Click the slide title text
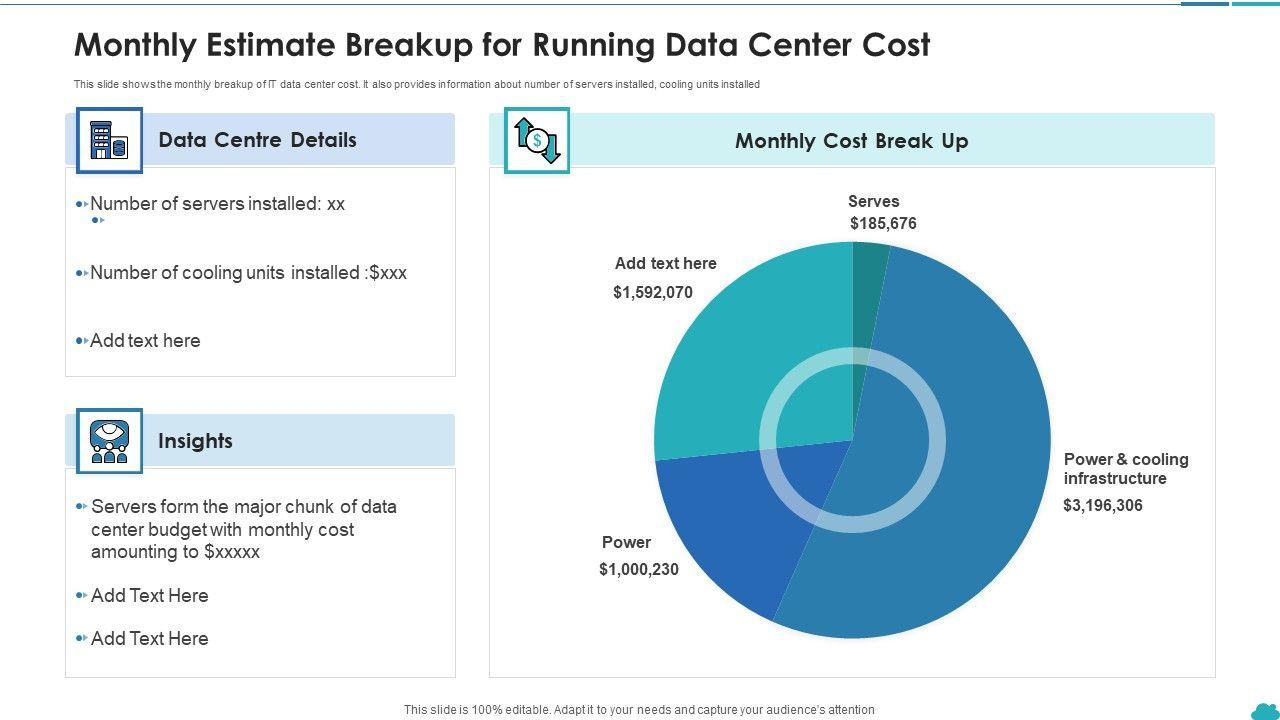The width and height of the screenshot is (1280, 720). [x=502, y=45]
